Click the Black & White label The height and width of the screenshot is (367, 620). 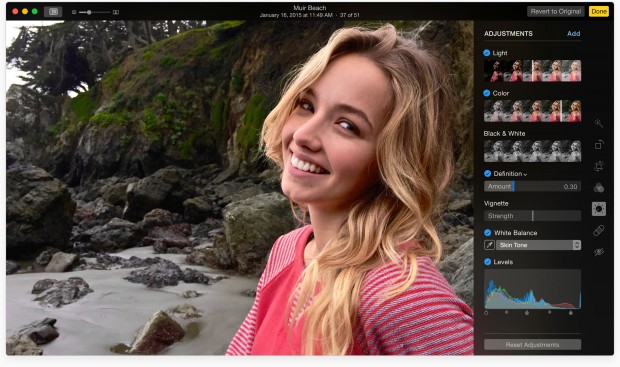(x=504, y=133)
